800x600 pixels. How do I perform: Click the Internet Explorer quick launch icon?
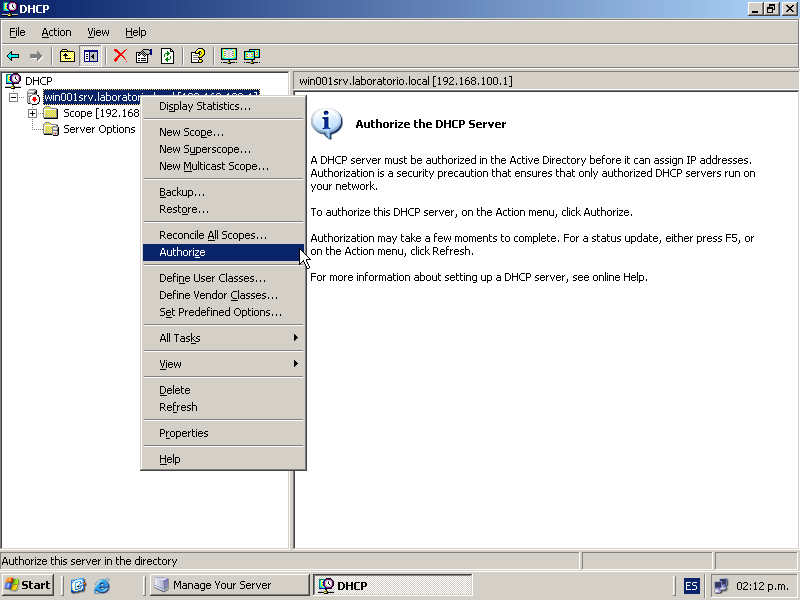pyautogui.click(x=101, y=585)
